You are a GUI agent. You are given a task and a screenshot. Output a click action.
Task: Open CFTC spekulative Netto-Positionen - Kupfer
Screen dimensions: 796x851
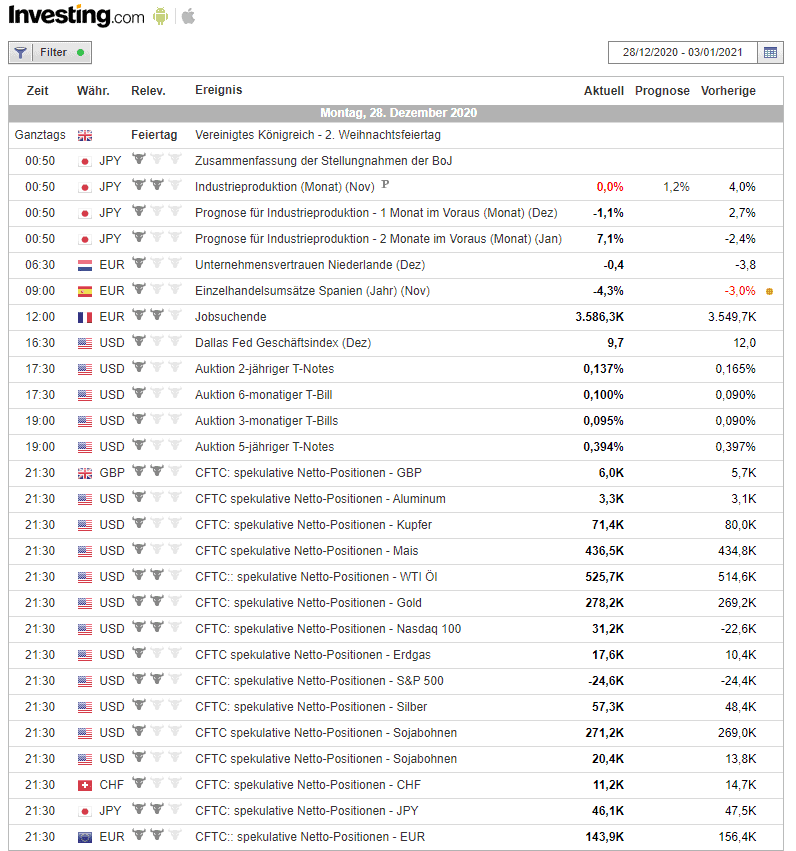tap(314, 525)
